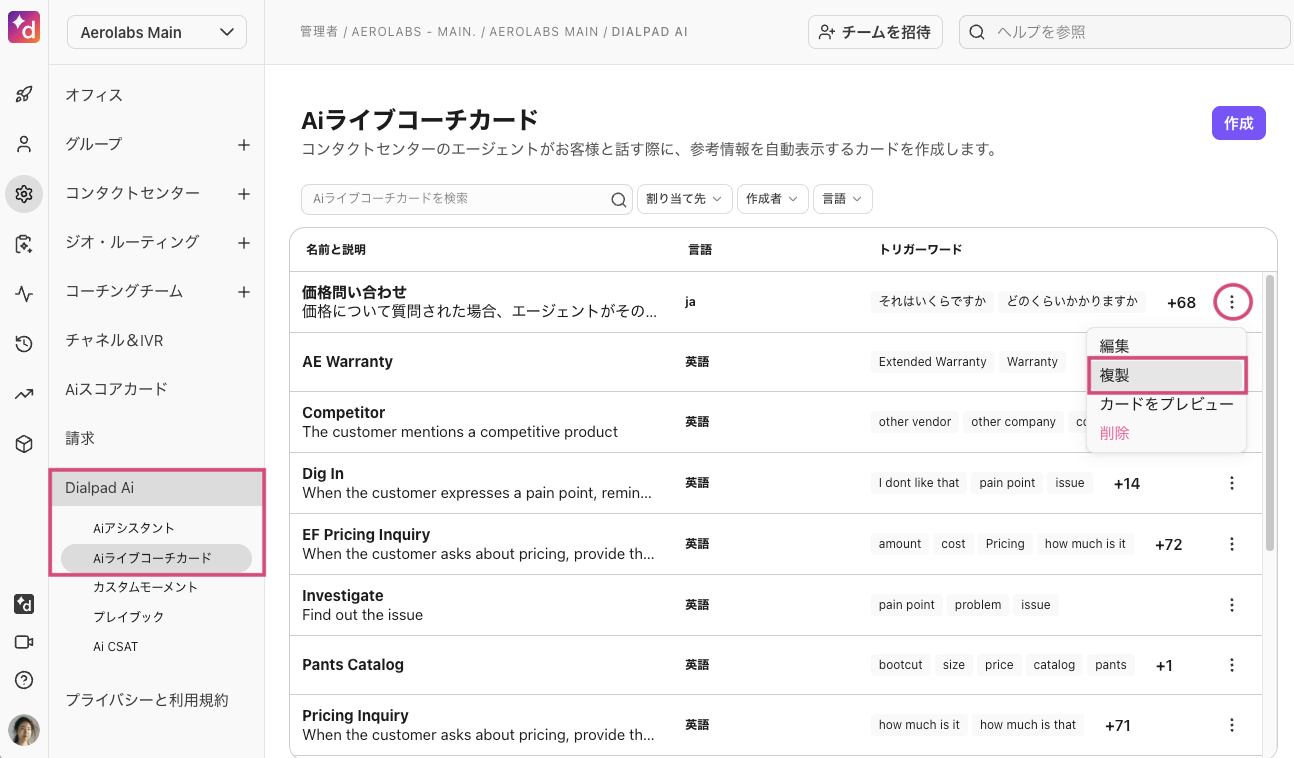Click the plus icon beside グループ
Screen dimensions: 1294x758
tap(243, 145)
